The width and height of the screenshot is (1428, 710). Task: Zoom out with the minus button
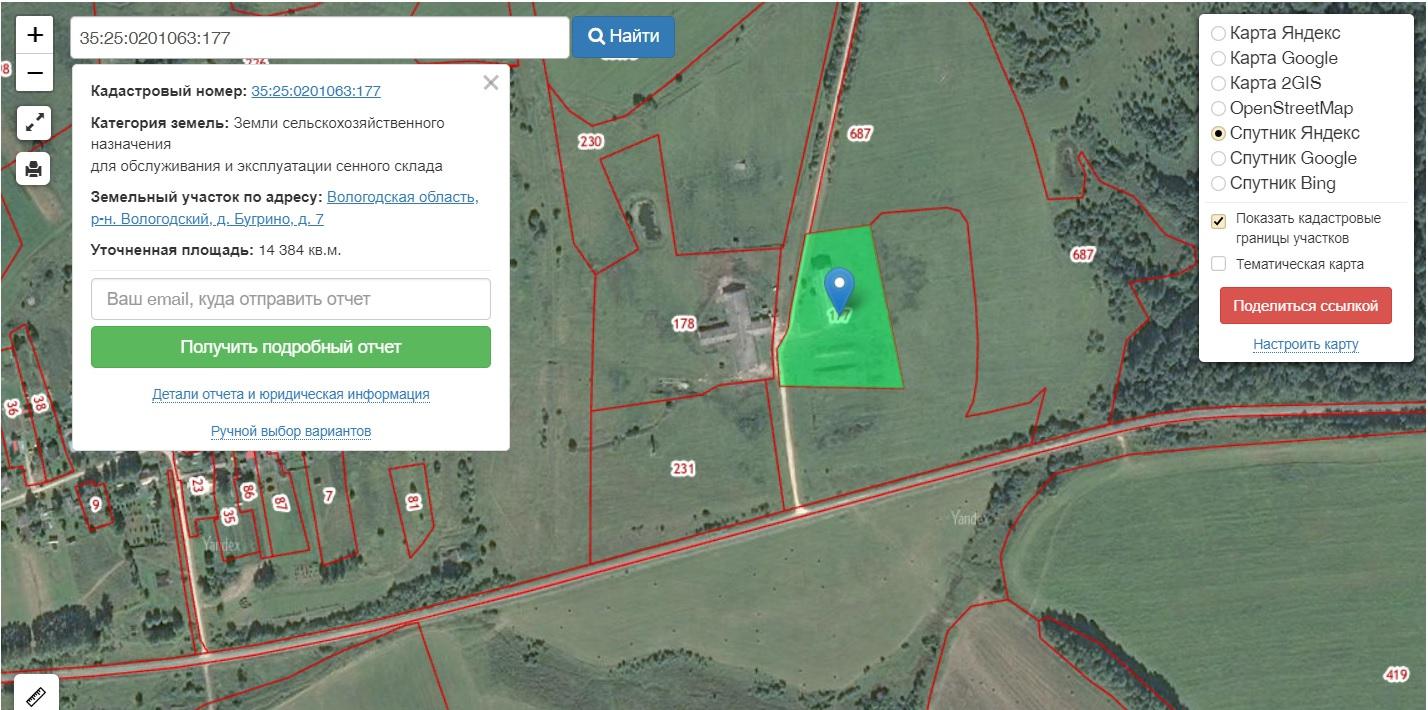point(35,73)
